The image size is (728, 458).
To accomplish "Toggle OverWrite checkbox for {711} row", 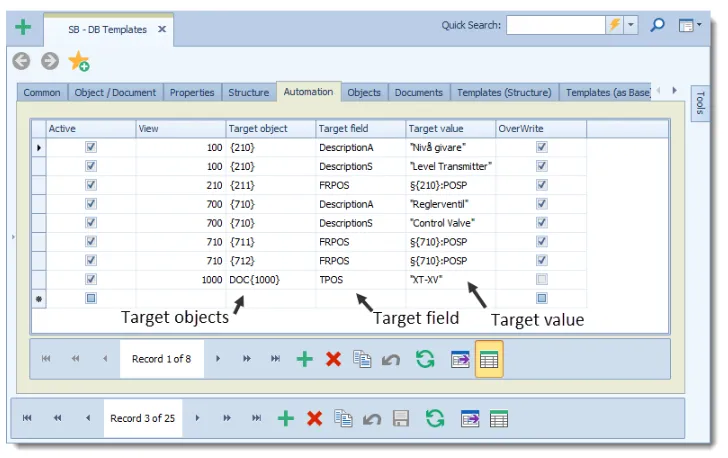I will pyautogui.click(x=541, y=242).
